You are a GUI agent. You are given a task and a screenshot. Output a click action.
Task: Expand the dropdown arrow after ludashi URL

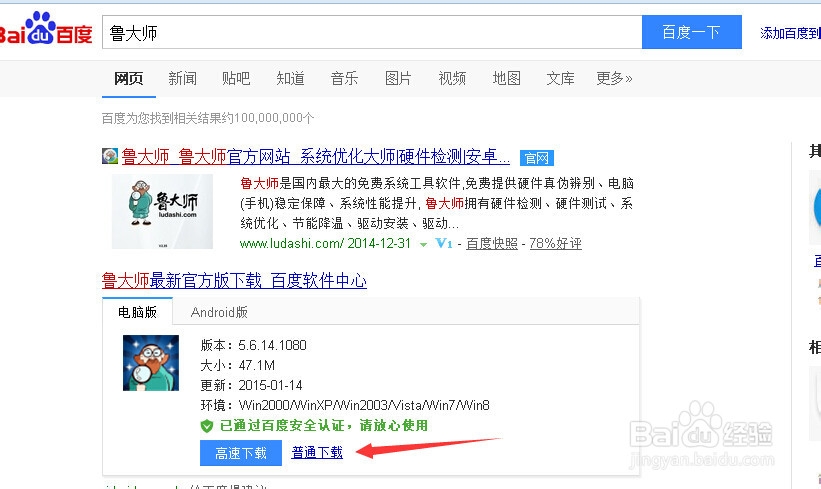click(x=423, y=244)
